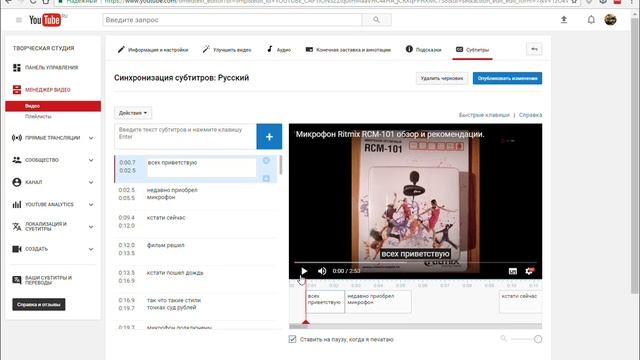Open the notifications bell
The image size is (640, 360).
click(x=591, y=20)
